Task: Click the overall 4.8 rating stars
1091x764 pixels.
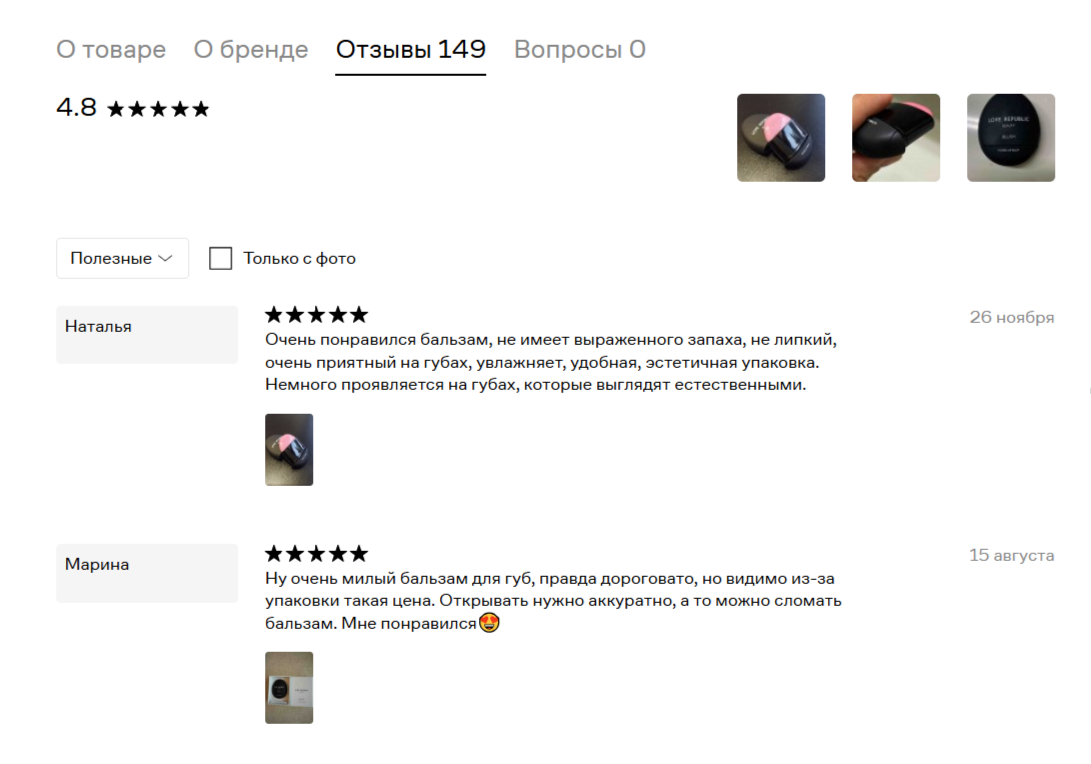Action: (159, 109)
